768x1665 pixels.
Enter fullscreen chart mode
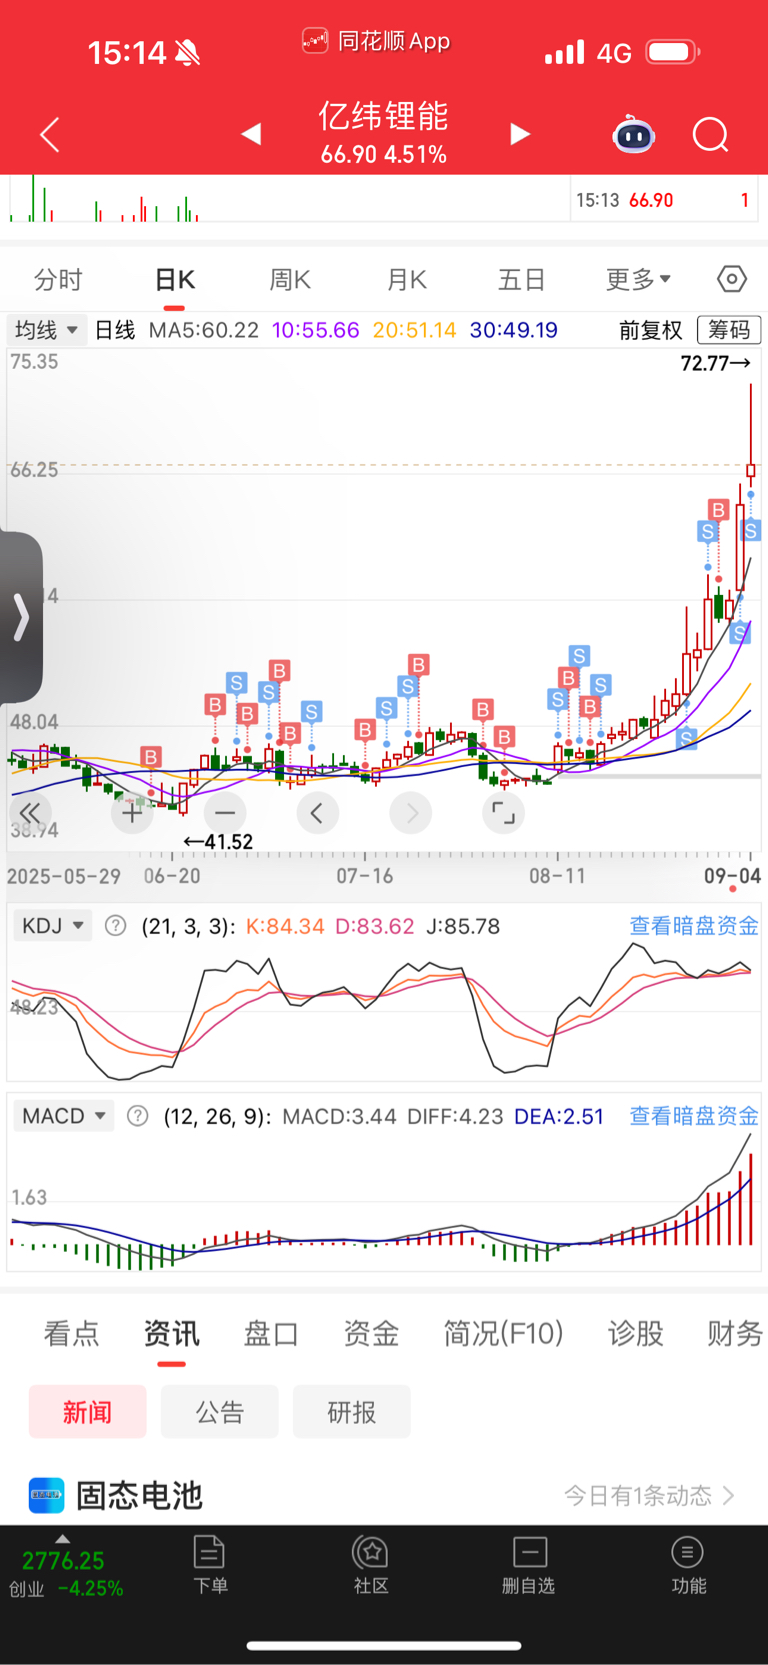coord(503,813)
